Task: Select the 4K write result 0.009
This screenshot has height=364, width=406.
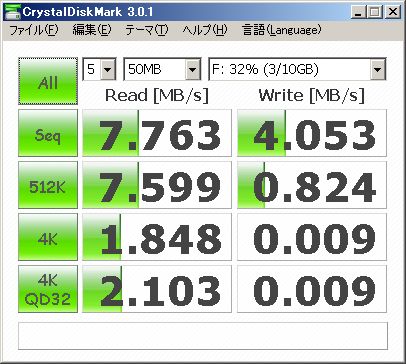Action: 312,237
